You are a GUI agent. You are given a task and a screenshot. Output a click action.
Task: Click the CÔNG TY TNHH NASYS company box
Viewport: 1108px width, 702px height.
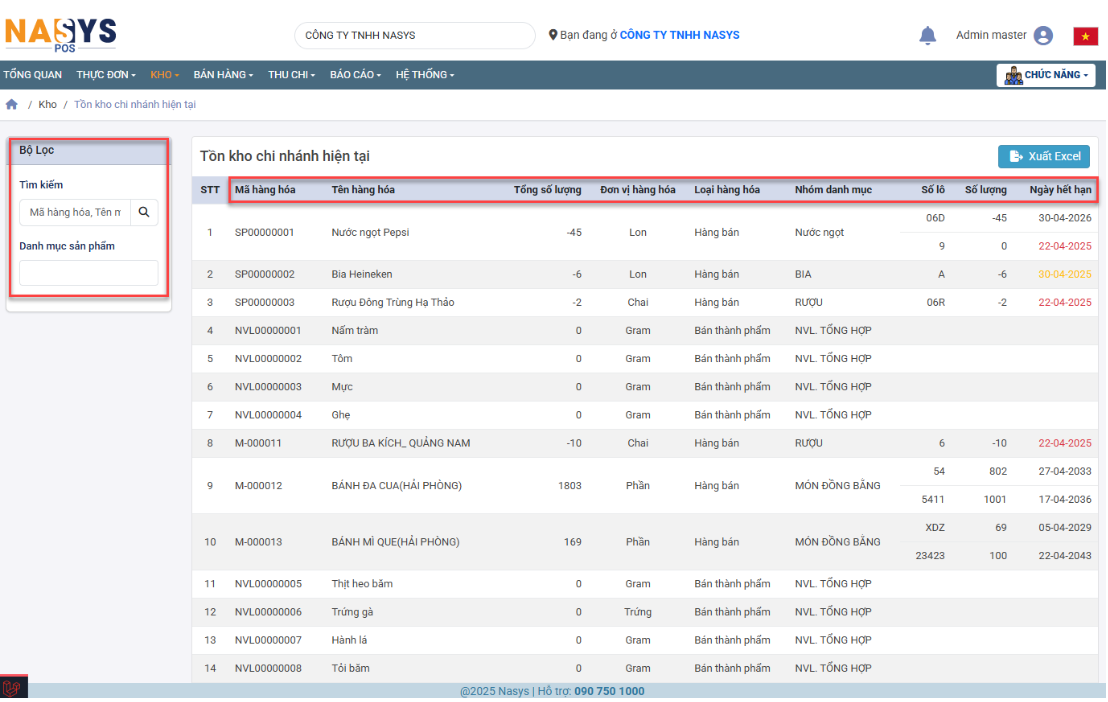[x=414, y=35]
